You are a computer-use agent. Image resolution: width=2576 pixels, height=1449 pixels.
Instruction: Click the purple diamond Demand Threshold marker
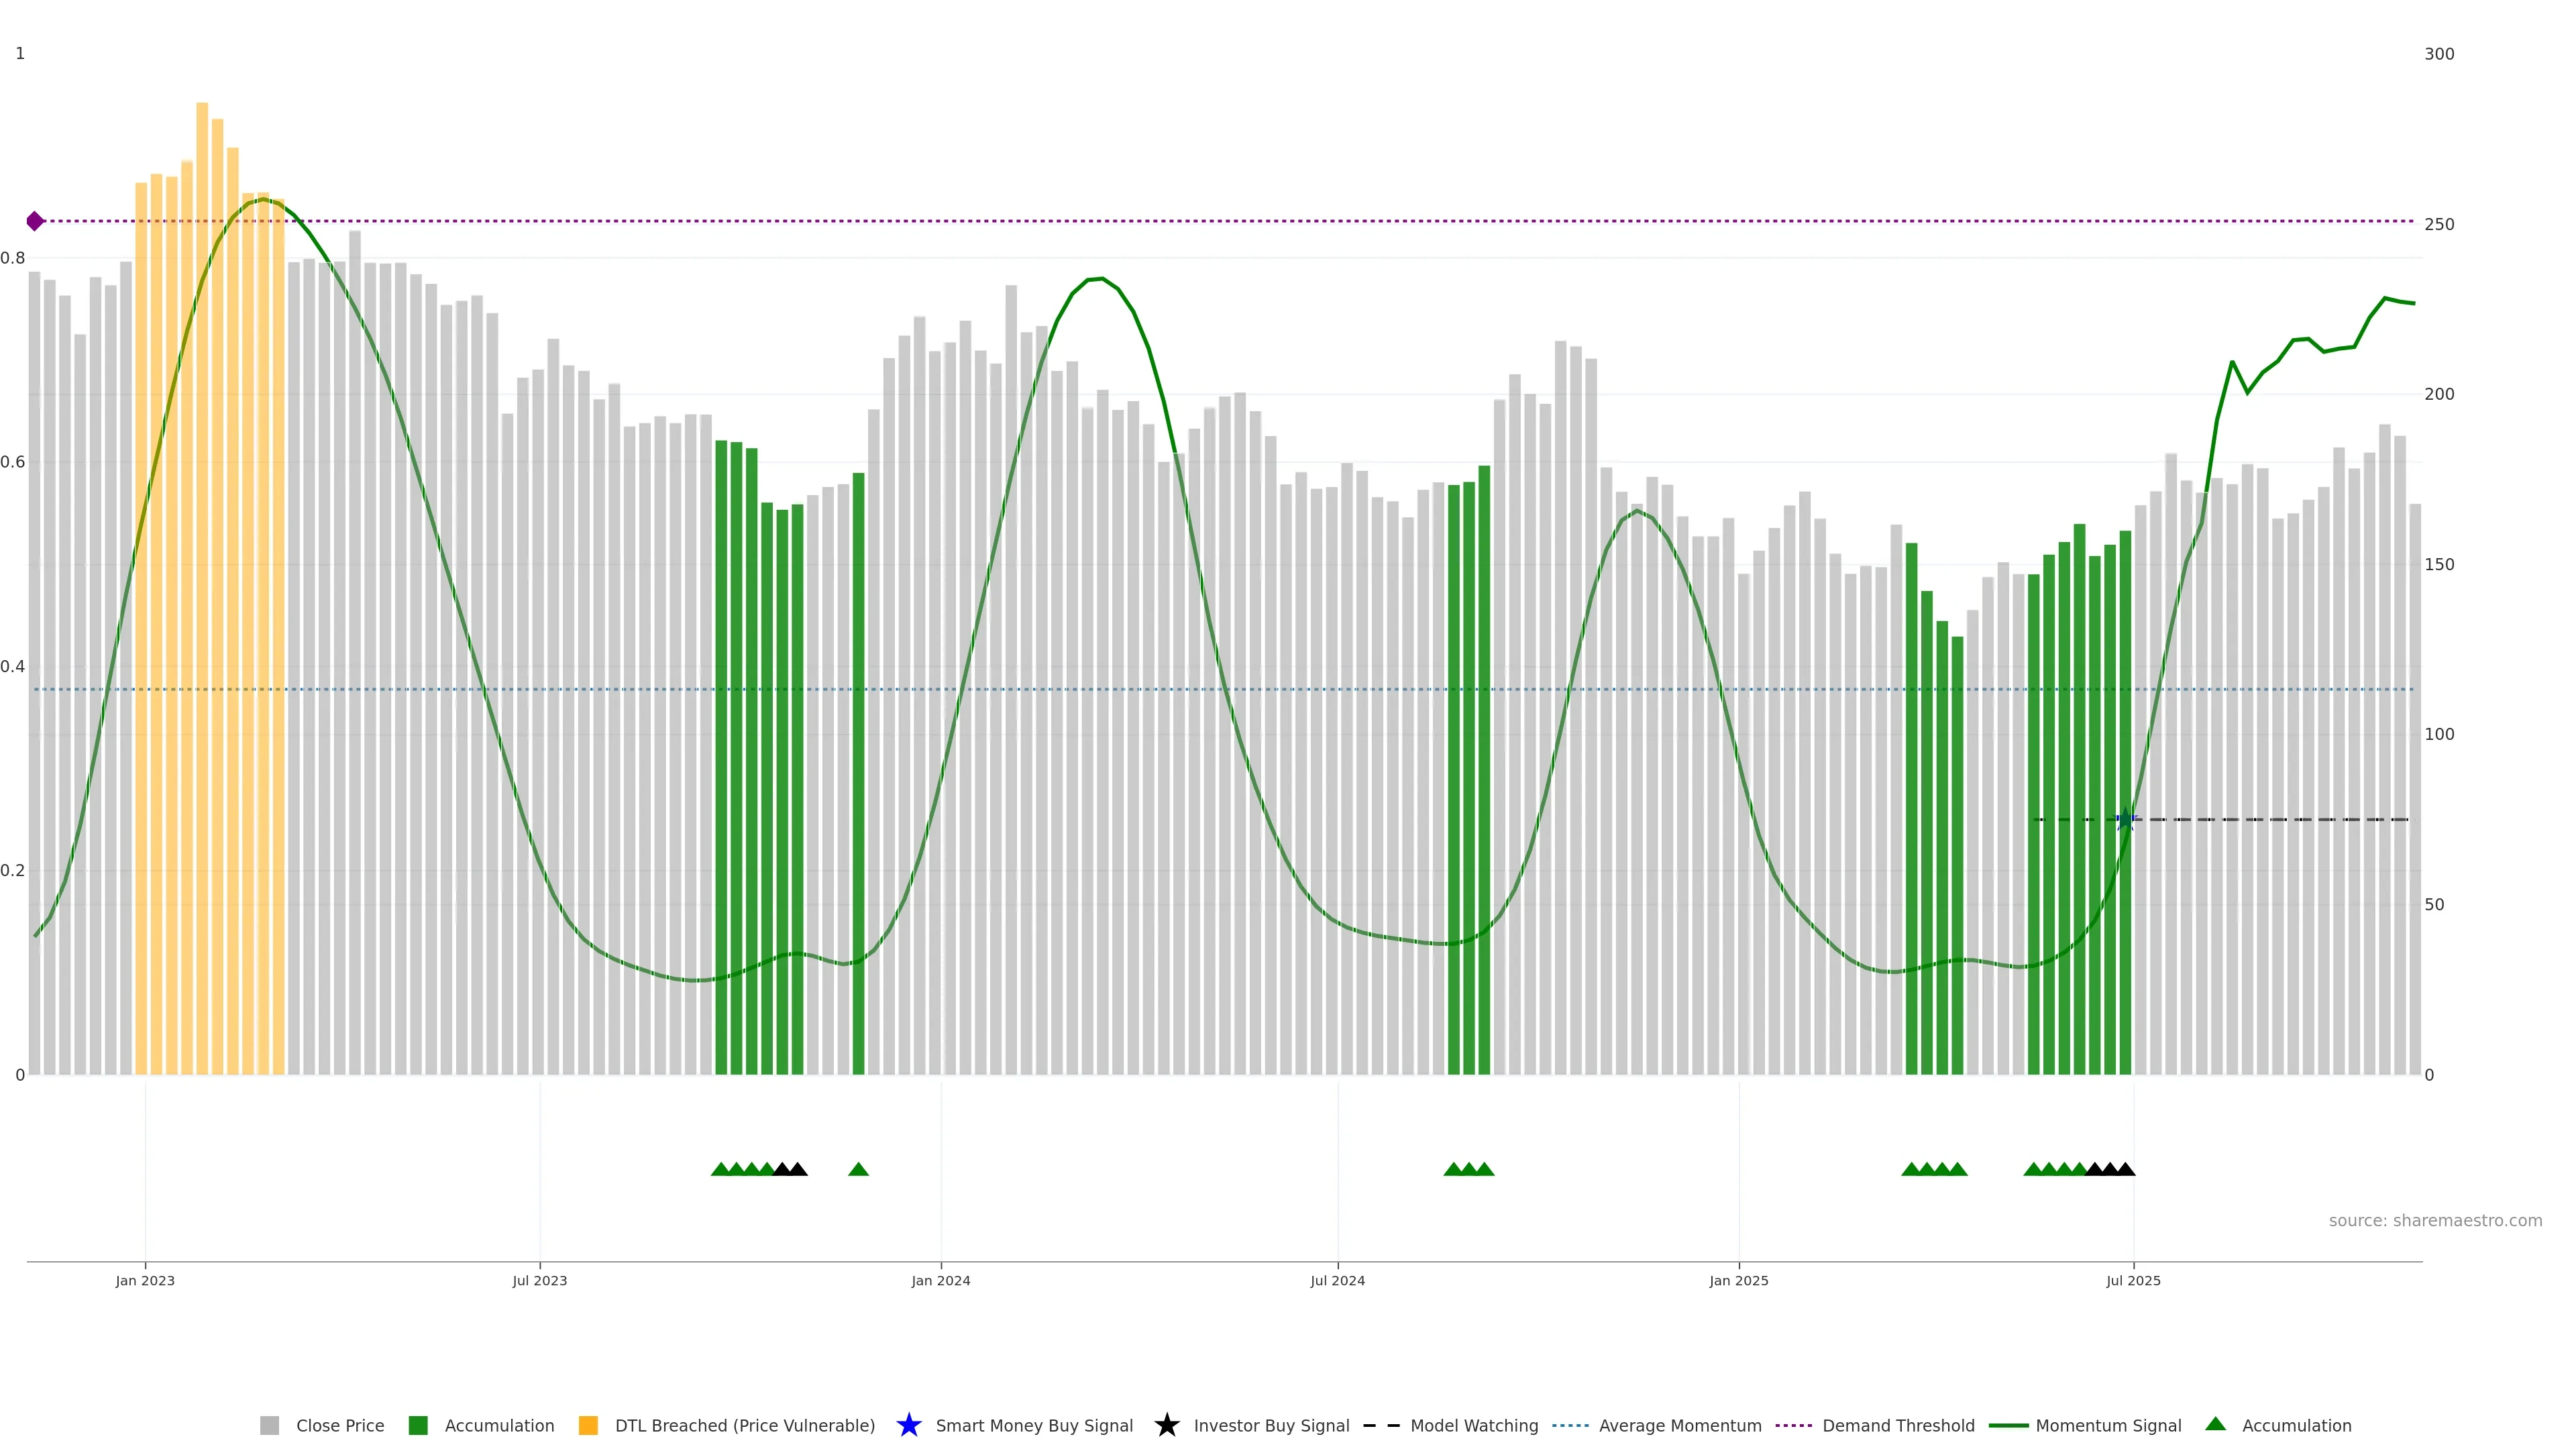point(35,221)
